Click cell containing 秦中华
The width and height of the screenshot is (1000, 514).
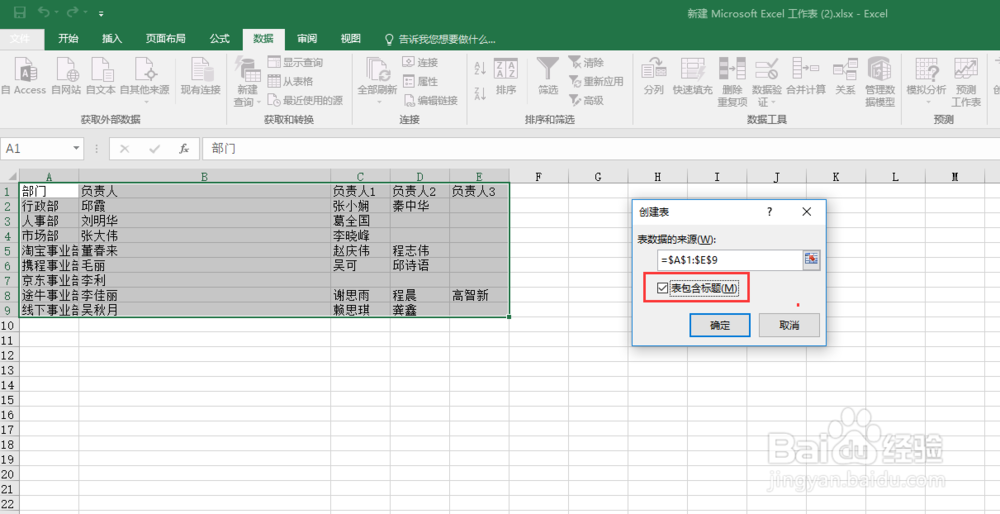pos(420,206)
